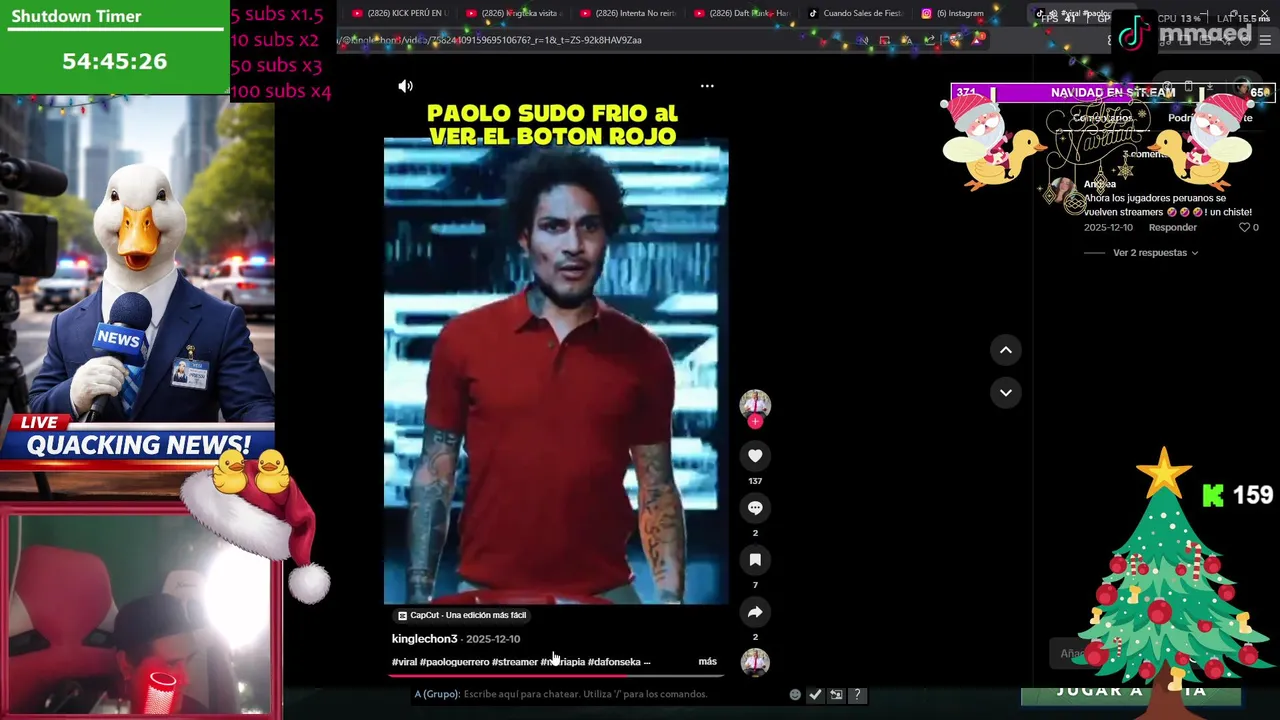Click comment date 2025-12-10 under Andrea
The image size is (1280, 720).
(1108, 228)
